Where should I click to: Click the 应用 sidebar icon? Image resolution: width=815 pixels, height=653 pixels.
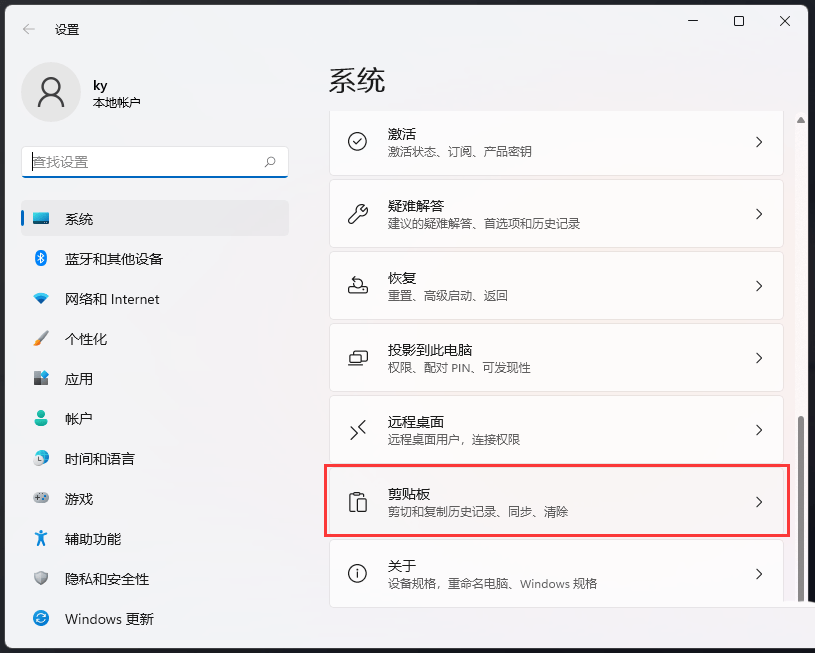[x=60, y=378]
